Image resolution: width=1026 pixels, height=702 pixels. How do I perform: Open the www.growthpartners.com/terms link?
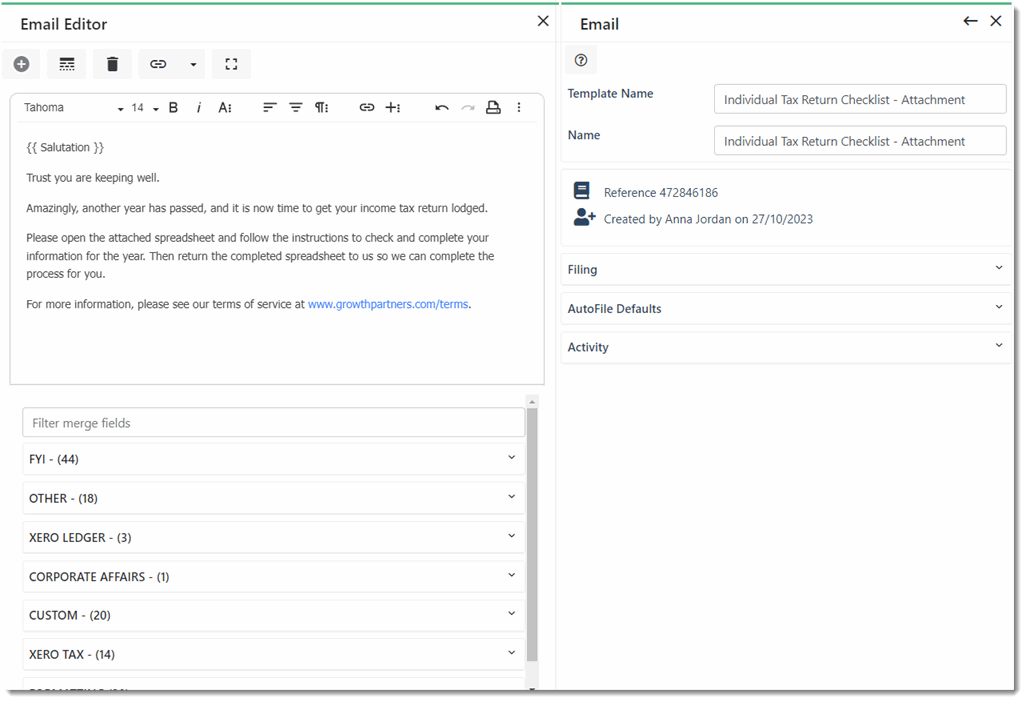point(388,304)
